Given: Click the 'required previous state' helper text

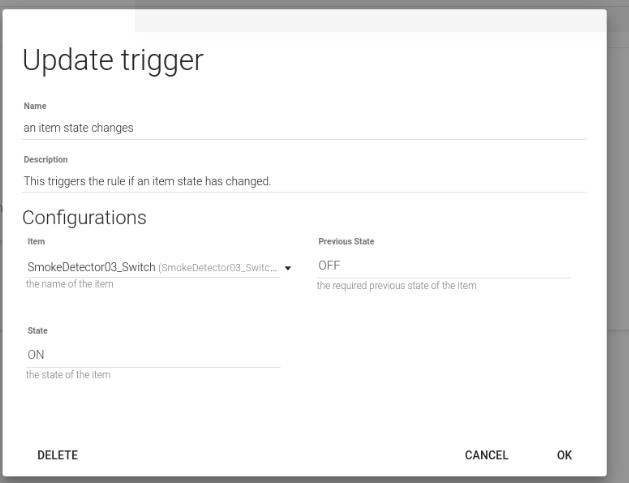Looking at the screenshot, I should tap(396, 286).
